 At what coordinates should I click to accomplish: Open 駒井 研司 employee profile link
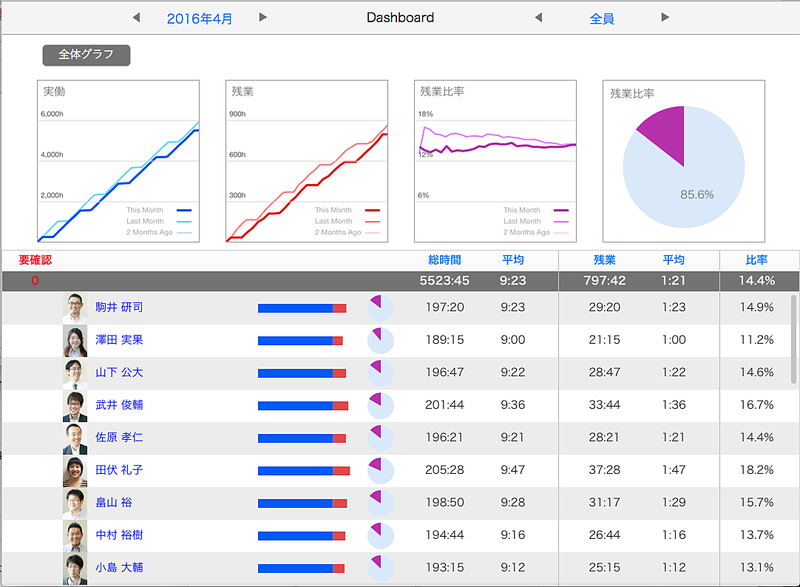click(x=119, y=308)
